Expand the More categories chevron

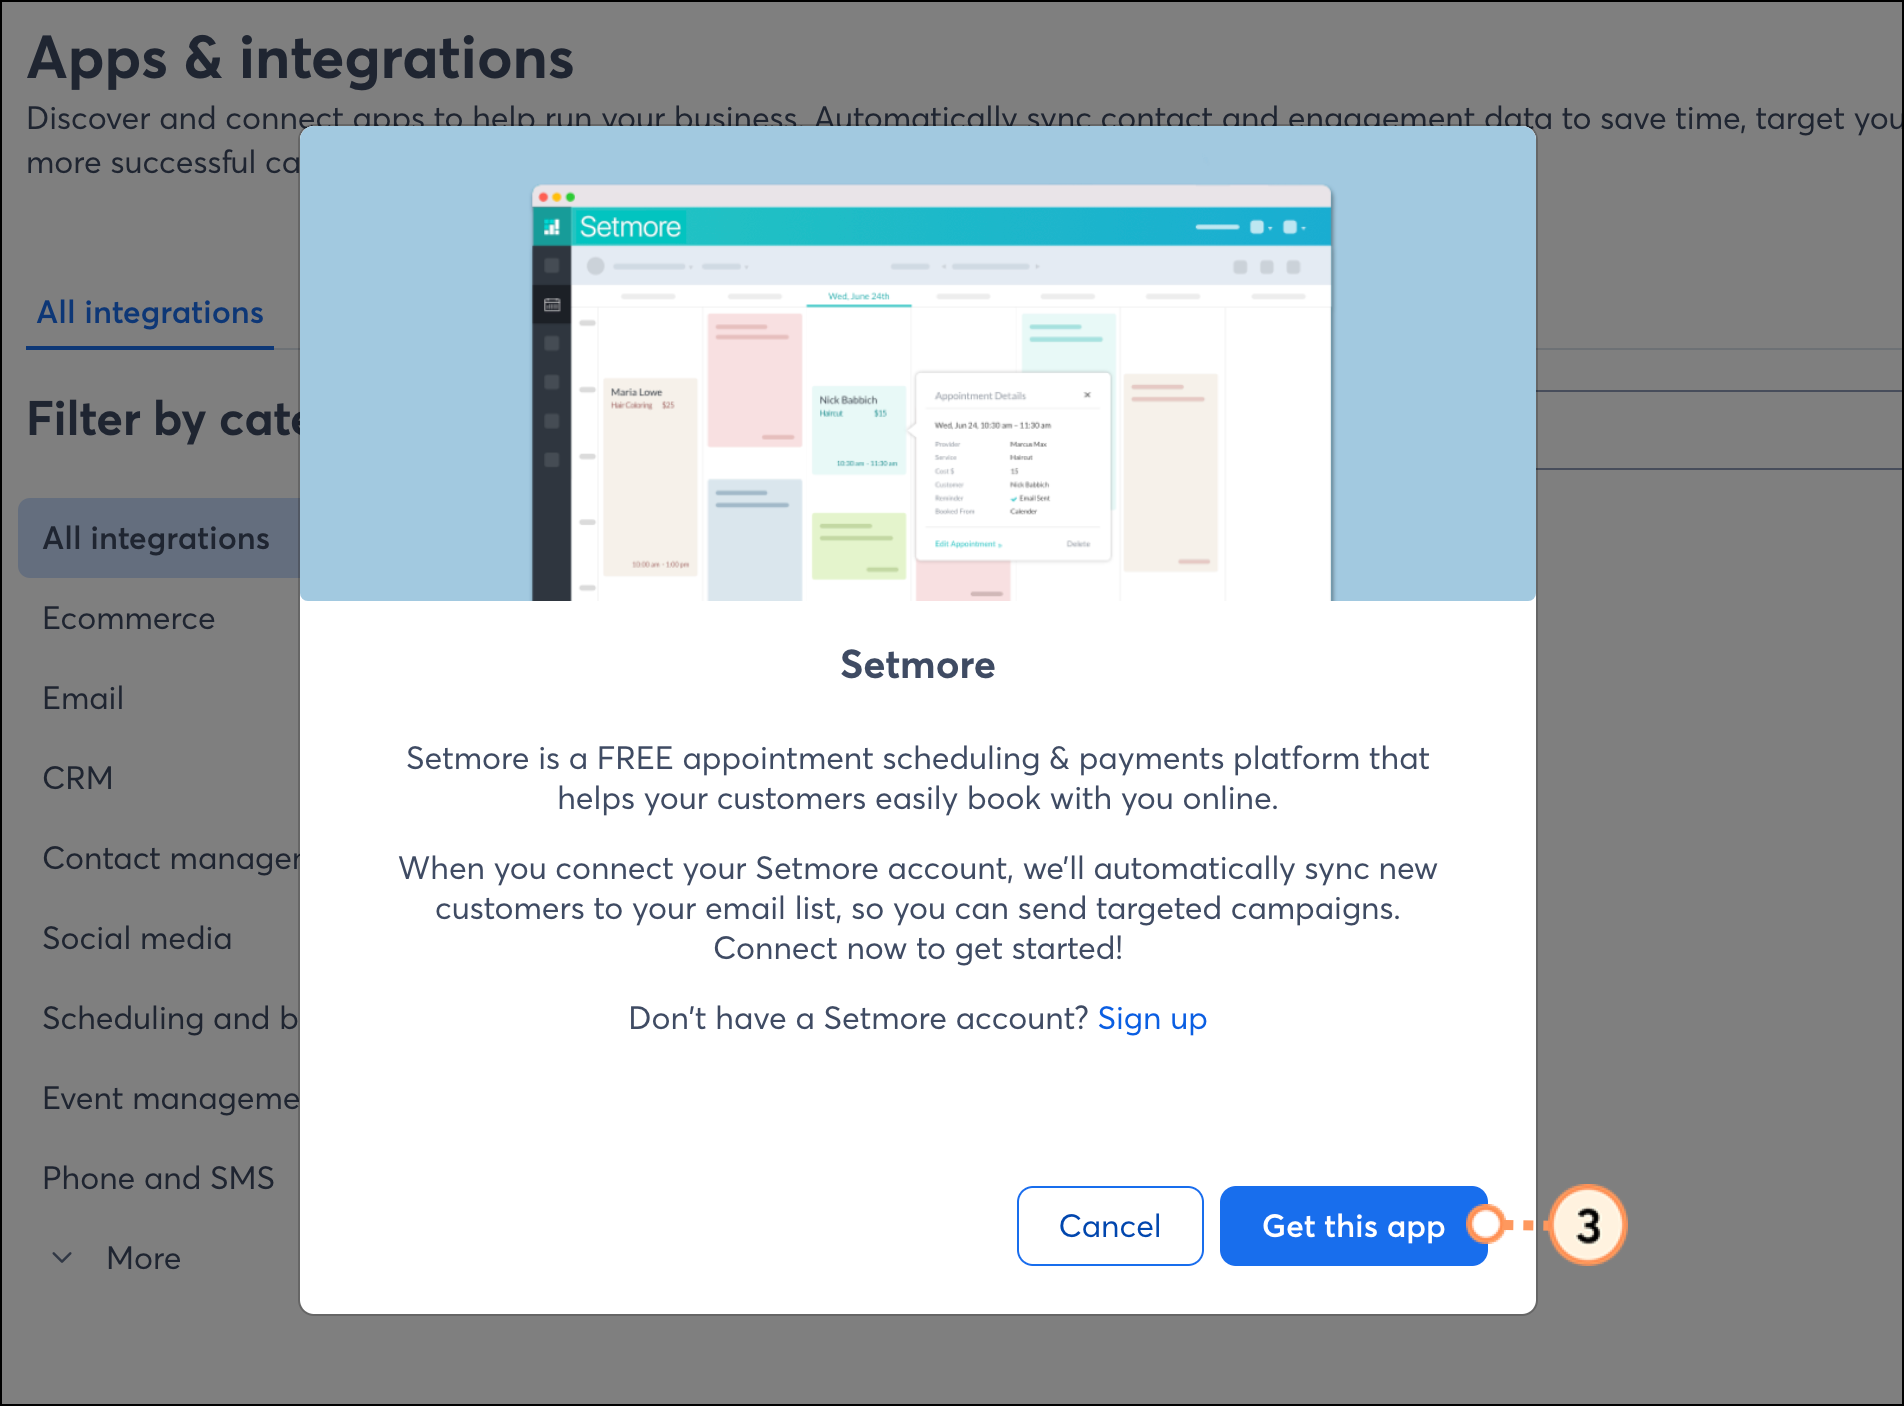[62, 1258]
